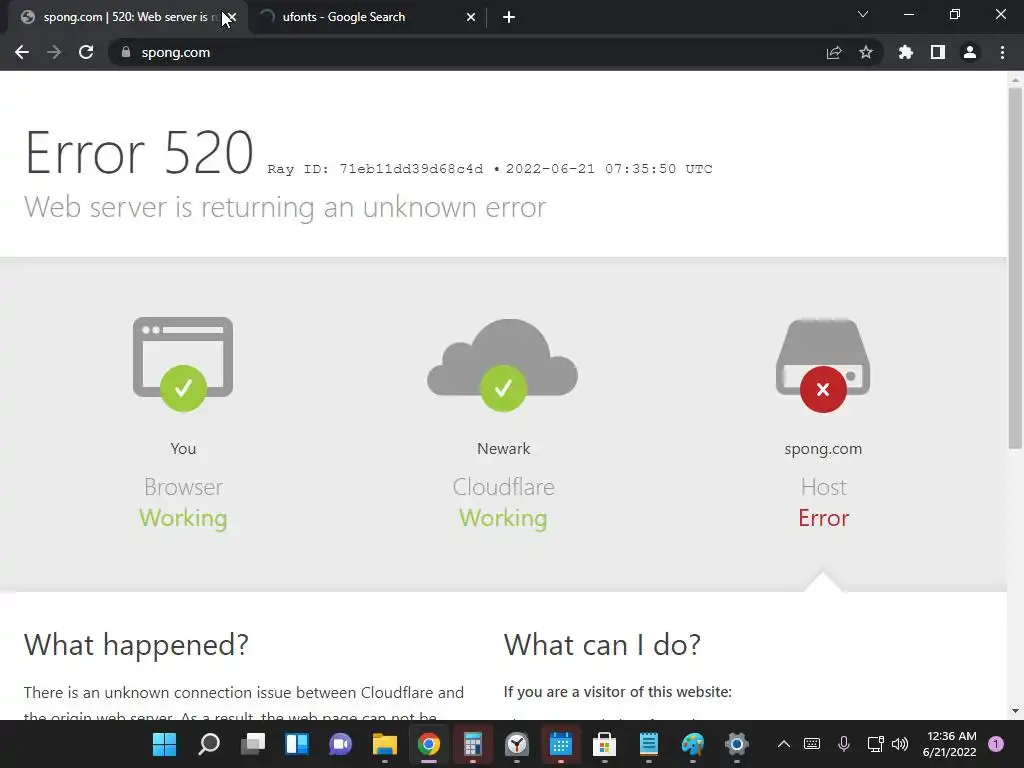Click the Host server error icon
Image resolution: width=1024 pixels, height=768 pixels.
[823, 365]
